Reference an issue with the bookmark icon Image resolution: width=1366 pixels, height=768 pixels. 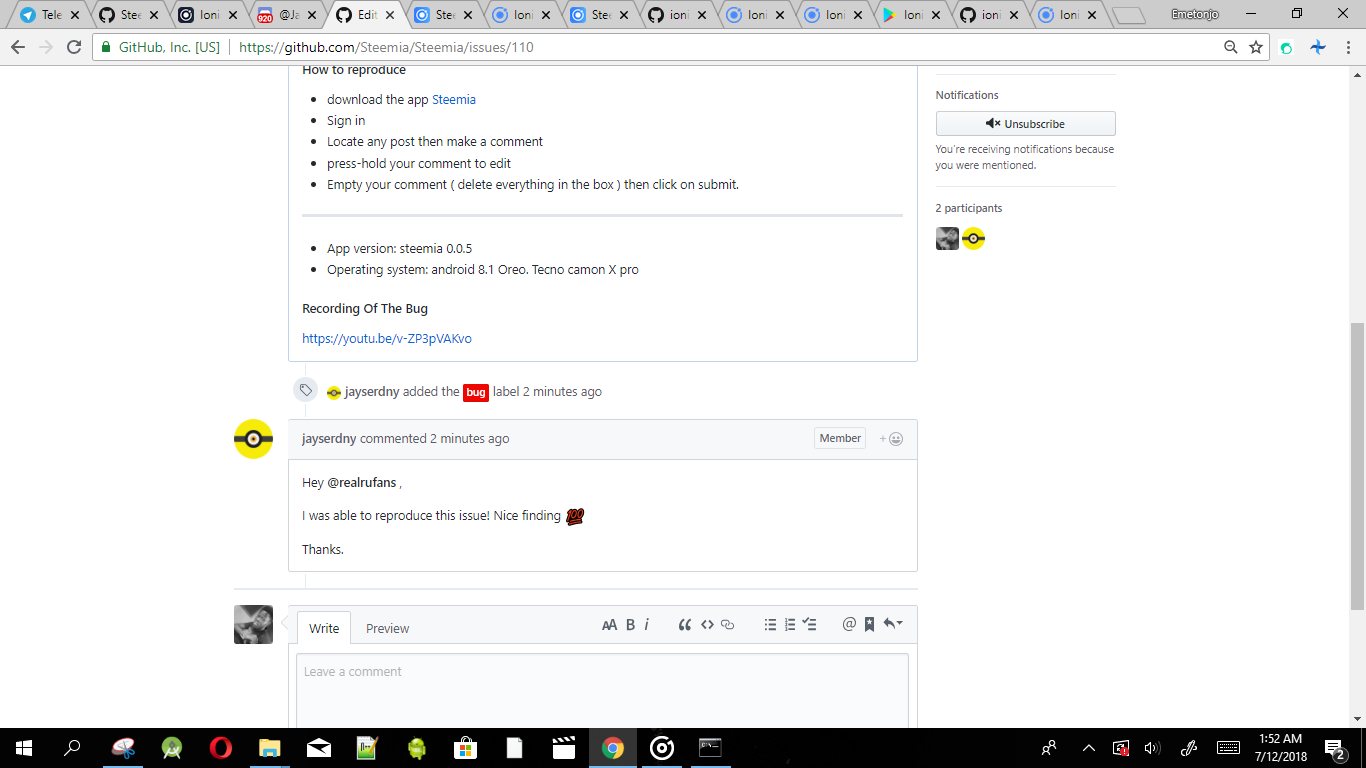pyautogui.click(x=870, y=625)
